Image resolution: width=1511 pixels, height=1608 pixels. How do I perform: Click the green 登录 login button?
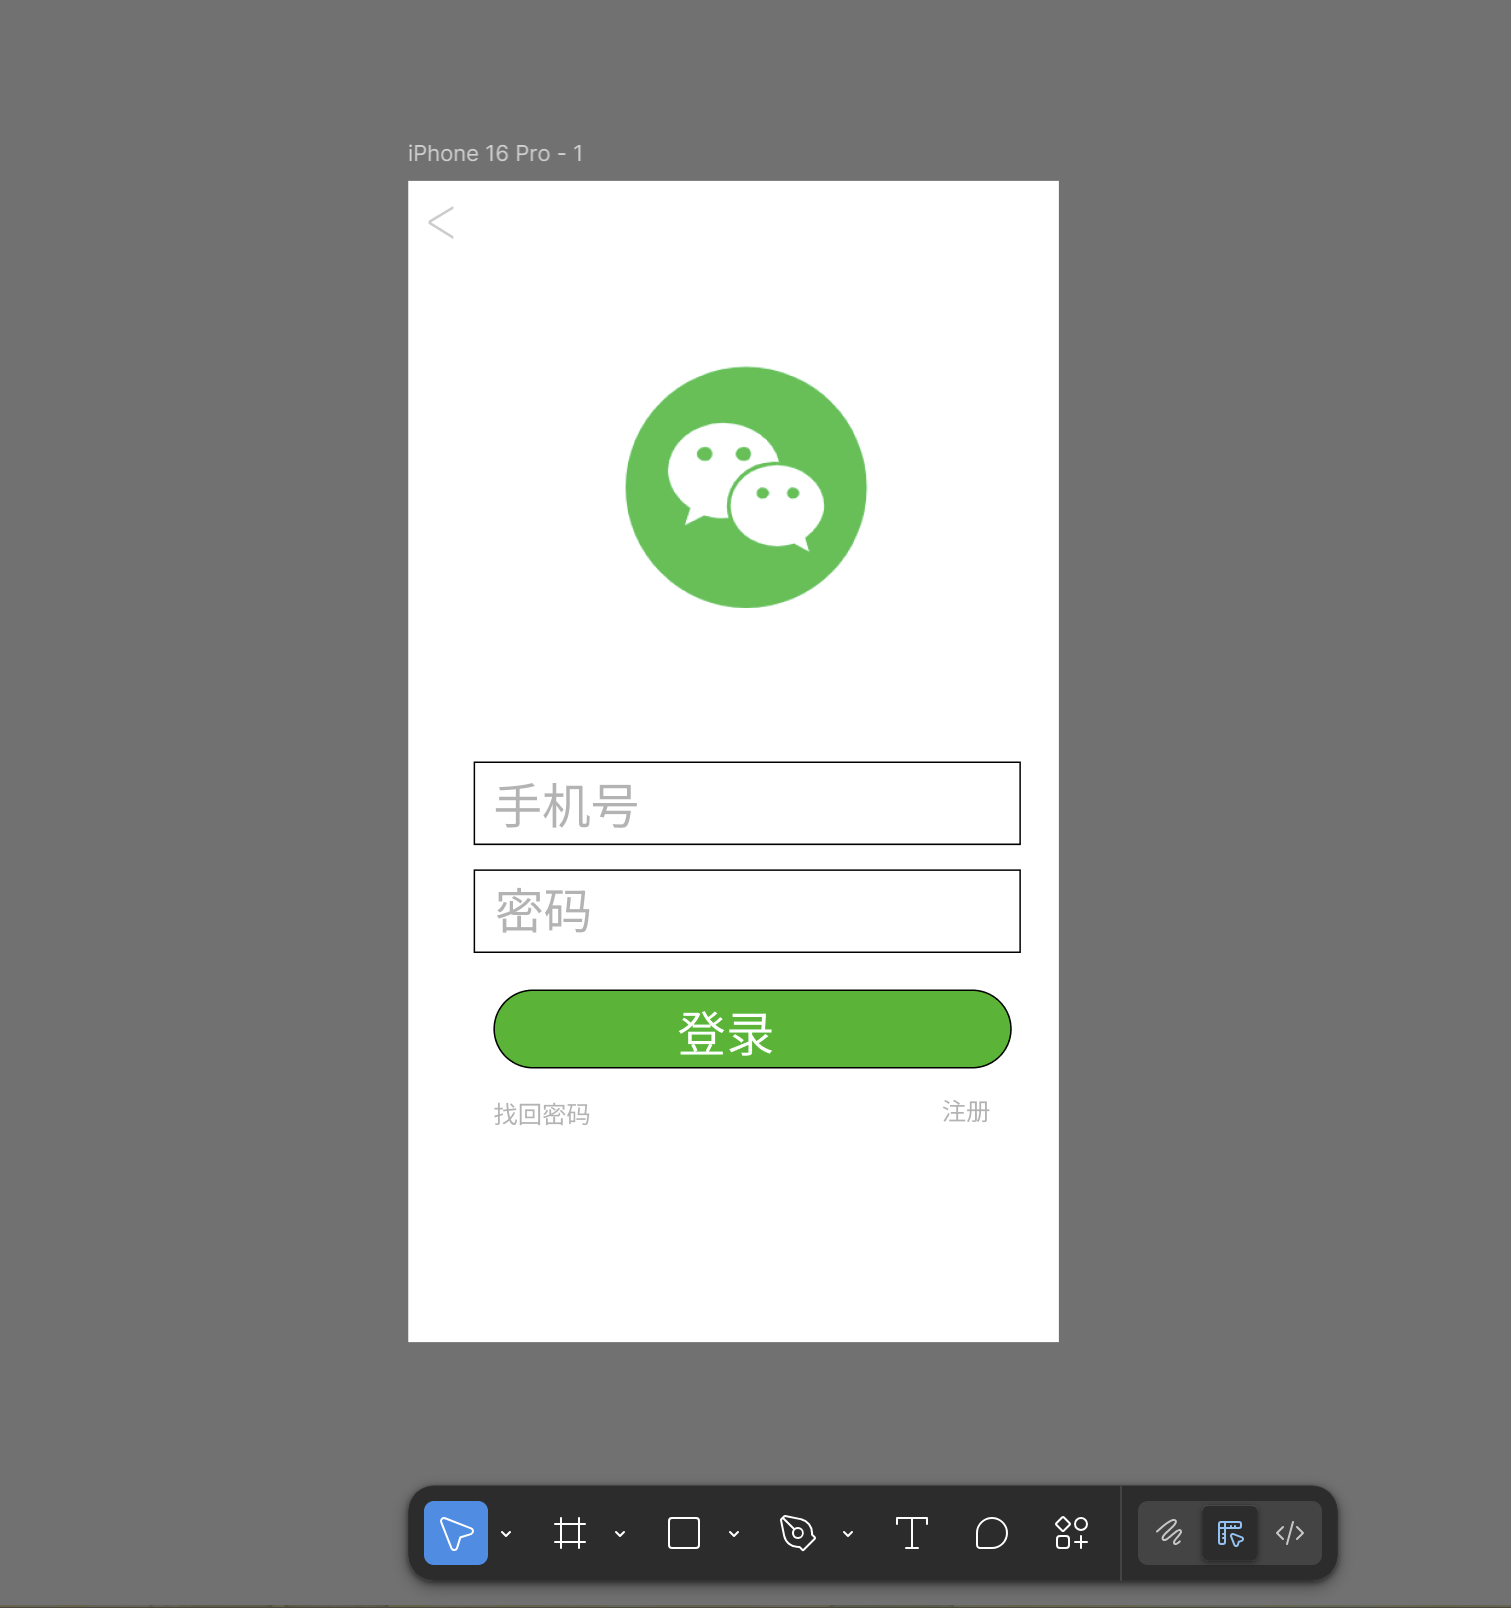click(752, 1029)
